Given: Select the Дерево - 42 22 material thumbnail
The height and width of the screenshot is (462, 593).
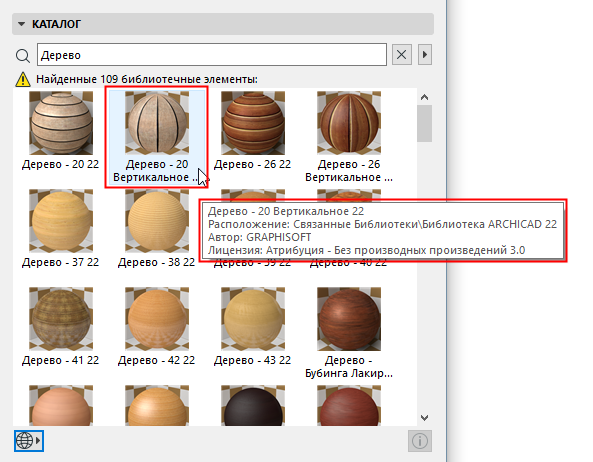Looking at the screenshot, I should click(157, 319).
